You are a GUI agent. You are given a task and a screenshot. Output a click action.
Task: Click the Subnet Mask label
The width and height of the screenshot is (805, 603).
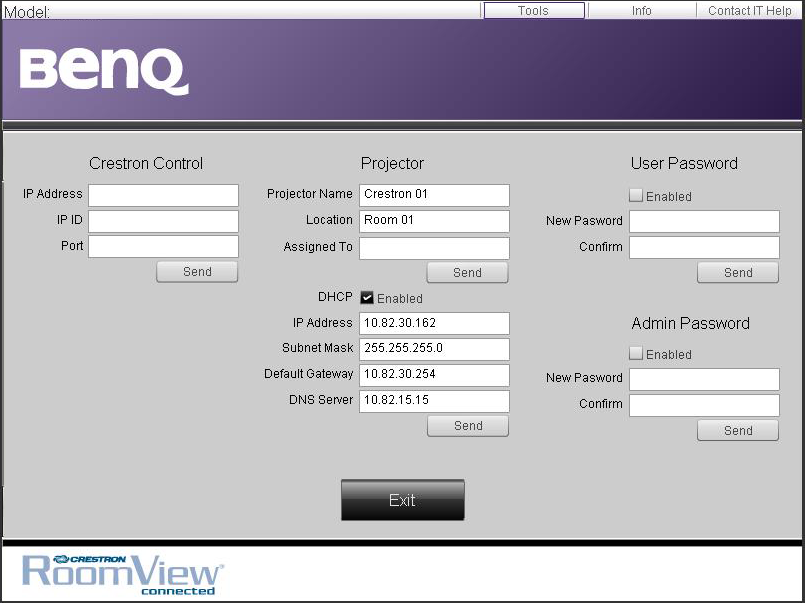pos(317,348)
